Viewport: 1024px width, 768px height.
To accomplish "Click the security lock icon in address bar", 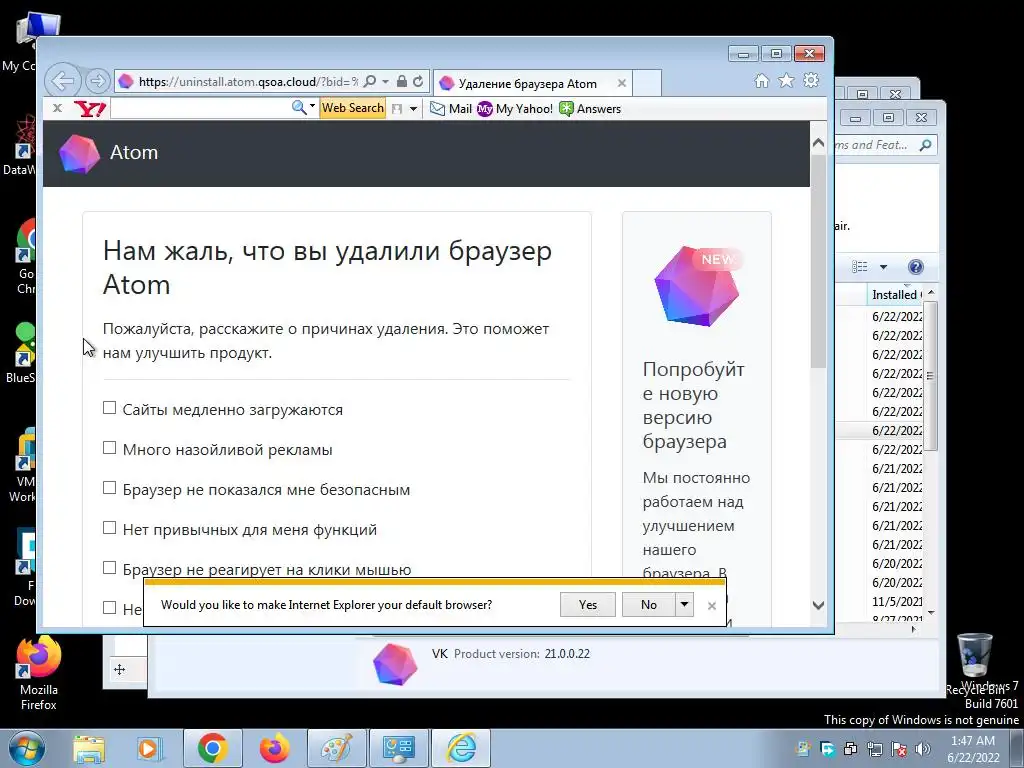I will 402,82.
